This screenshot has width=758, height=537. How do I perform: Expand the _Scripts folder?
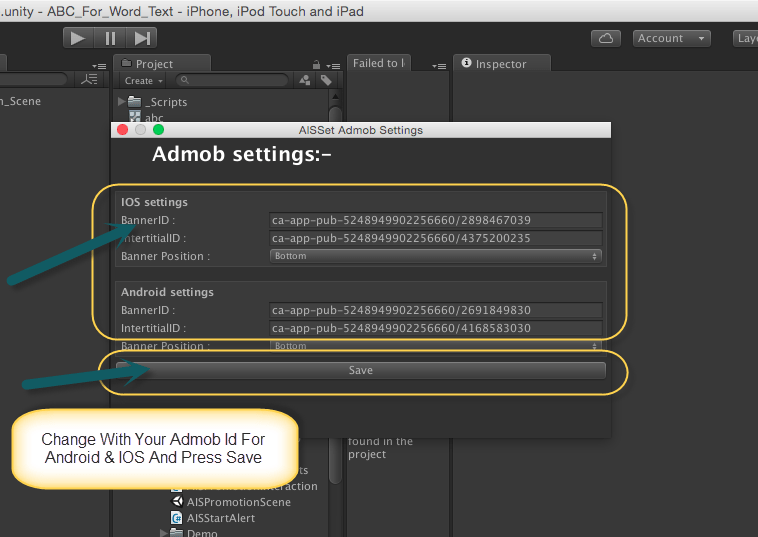[x=122, y=102]
